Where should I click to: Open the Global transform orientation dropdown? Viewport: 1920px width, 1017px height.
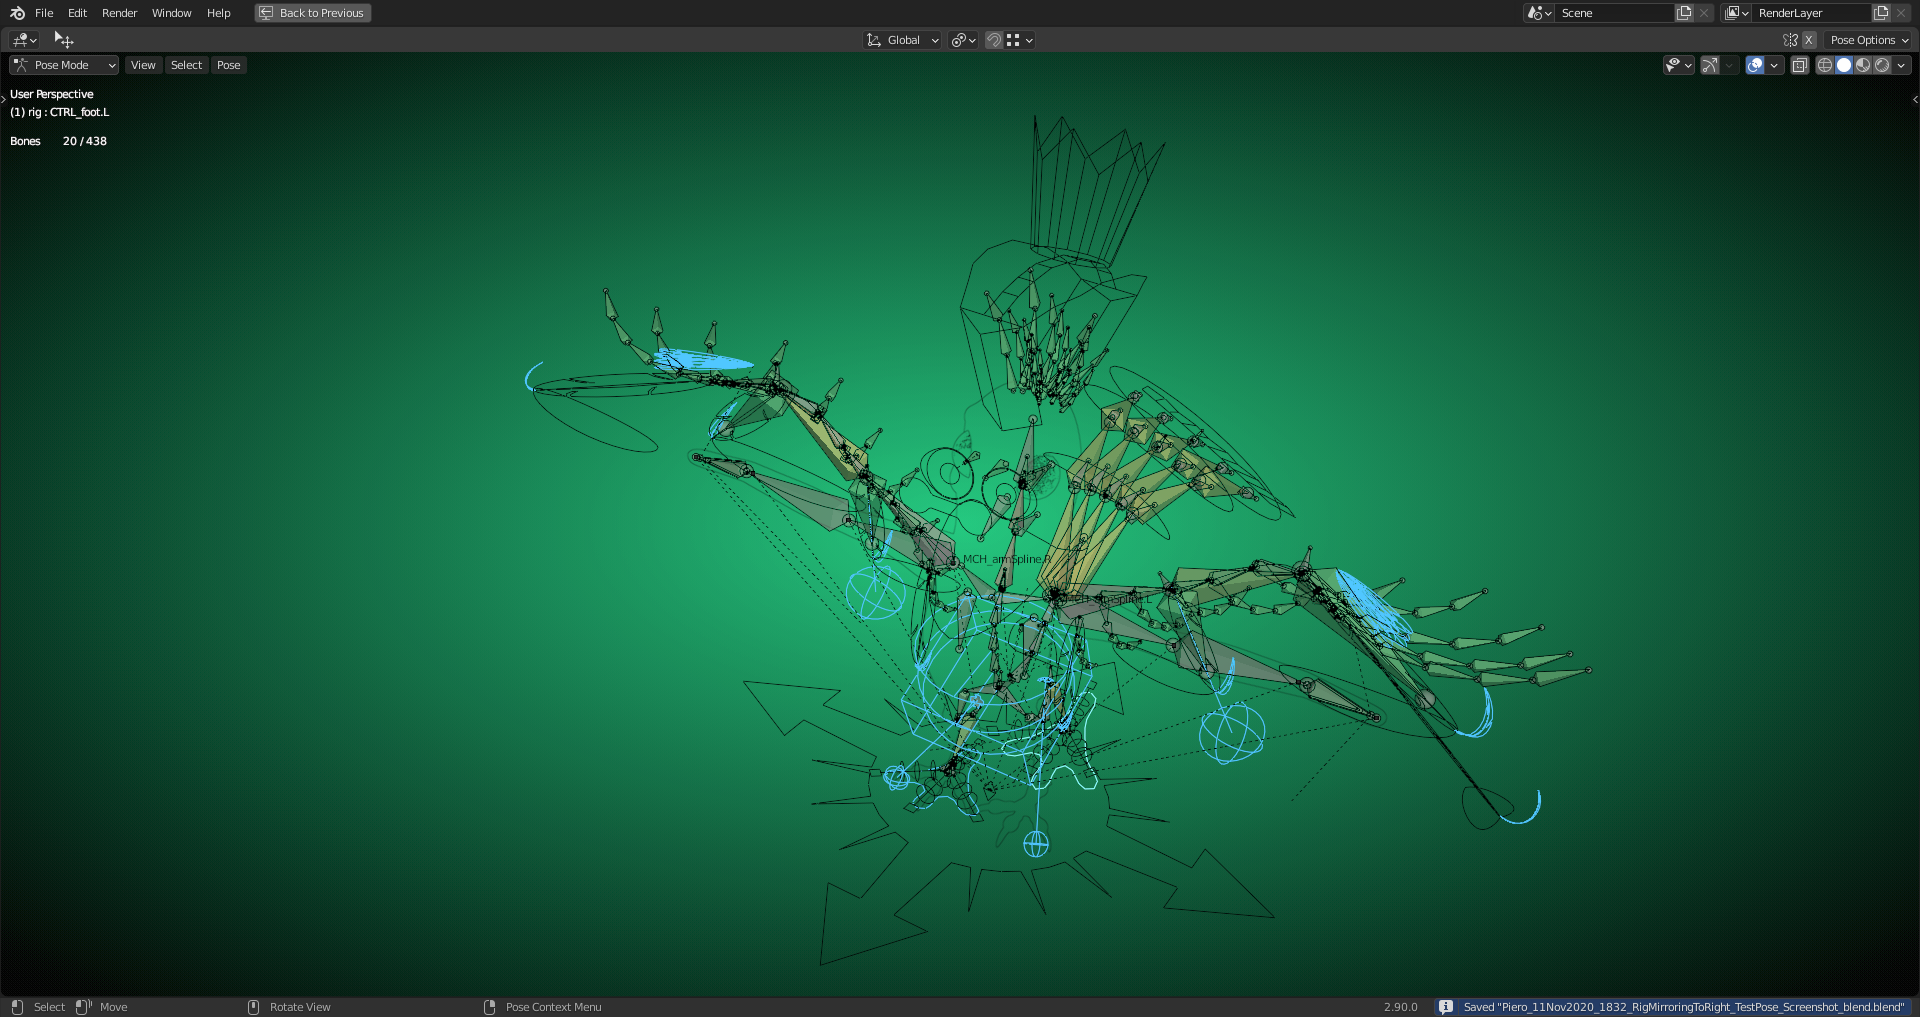tap(901, 40)
